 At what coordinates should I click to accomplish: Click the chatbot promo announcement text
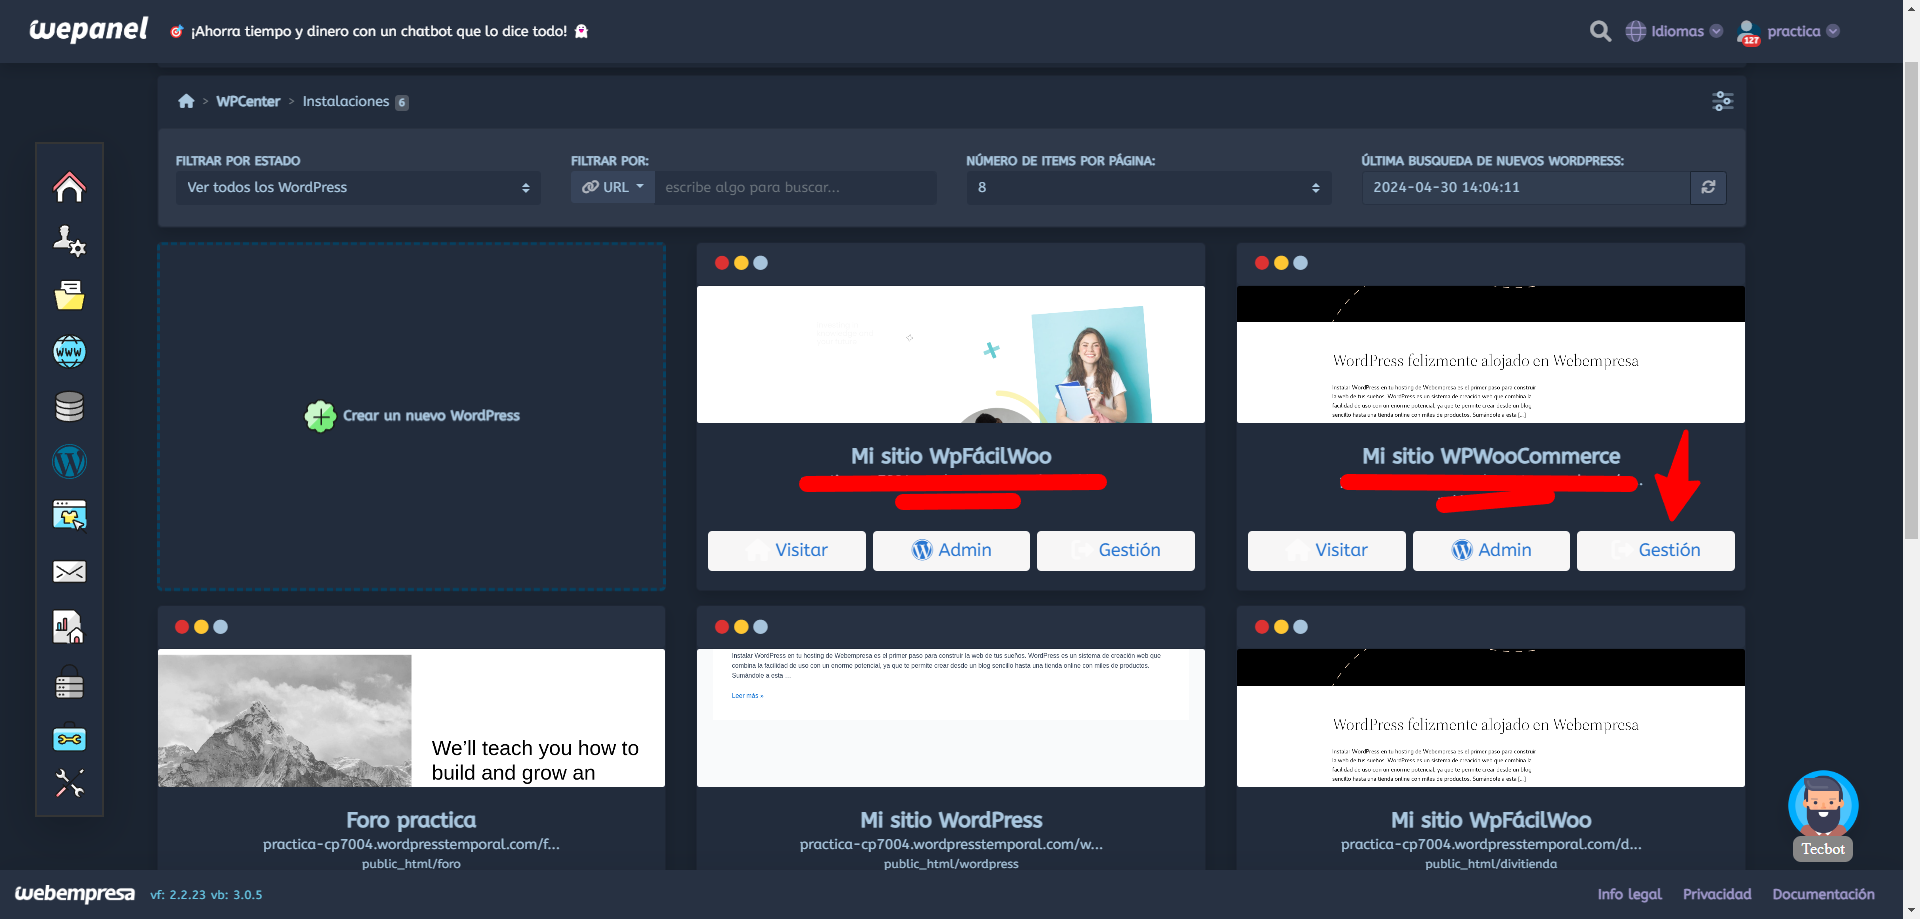point(379,31)
